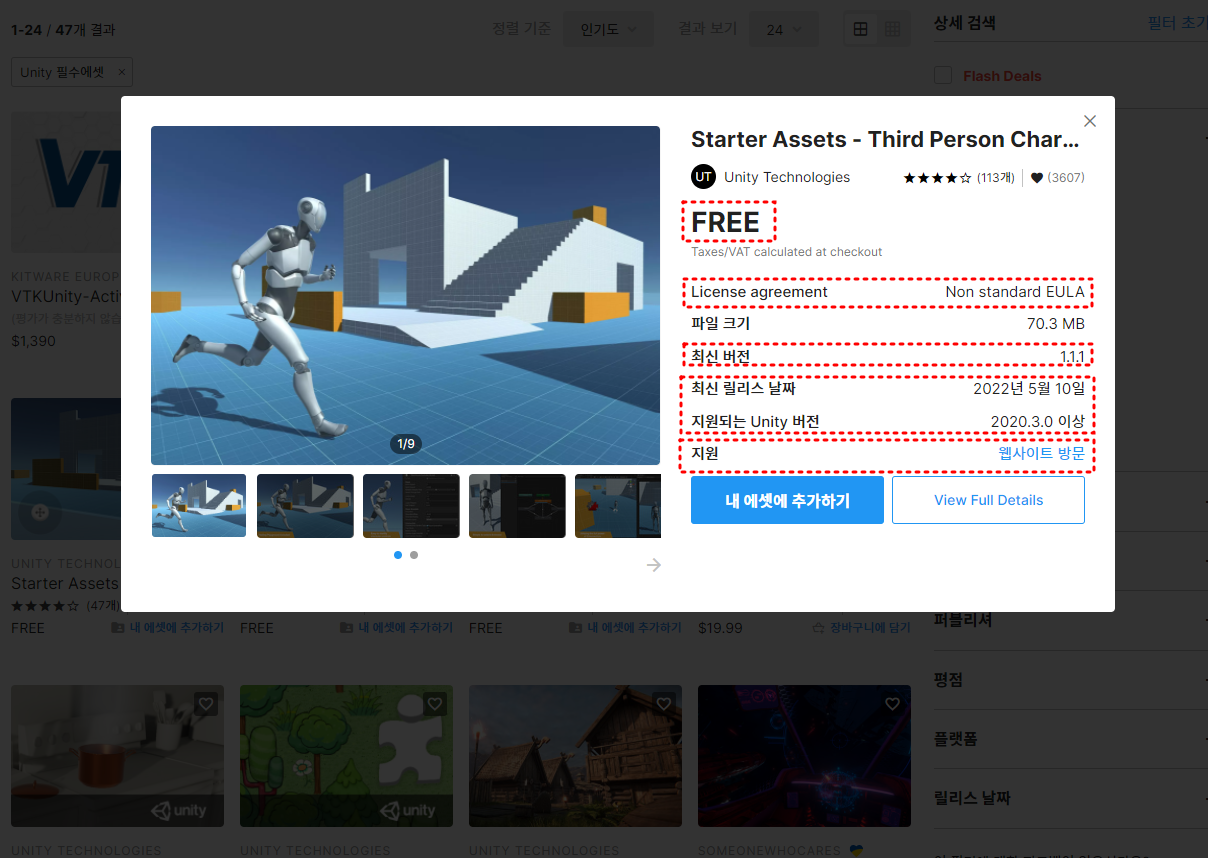Open the neon scene asset thumbnail
The width and height of the screenshot is (1208, 858).
(x=804, y=756)
